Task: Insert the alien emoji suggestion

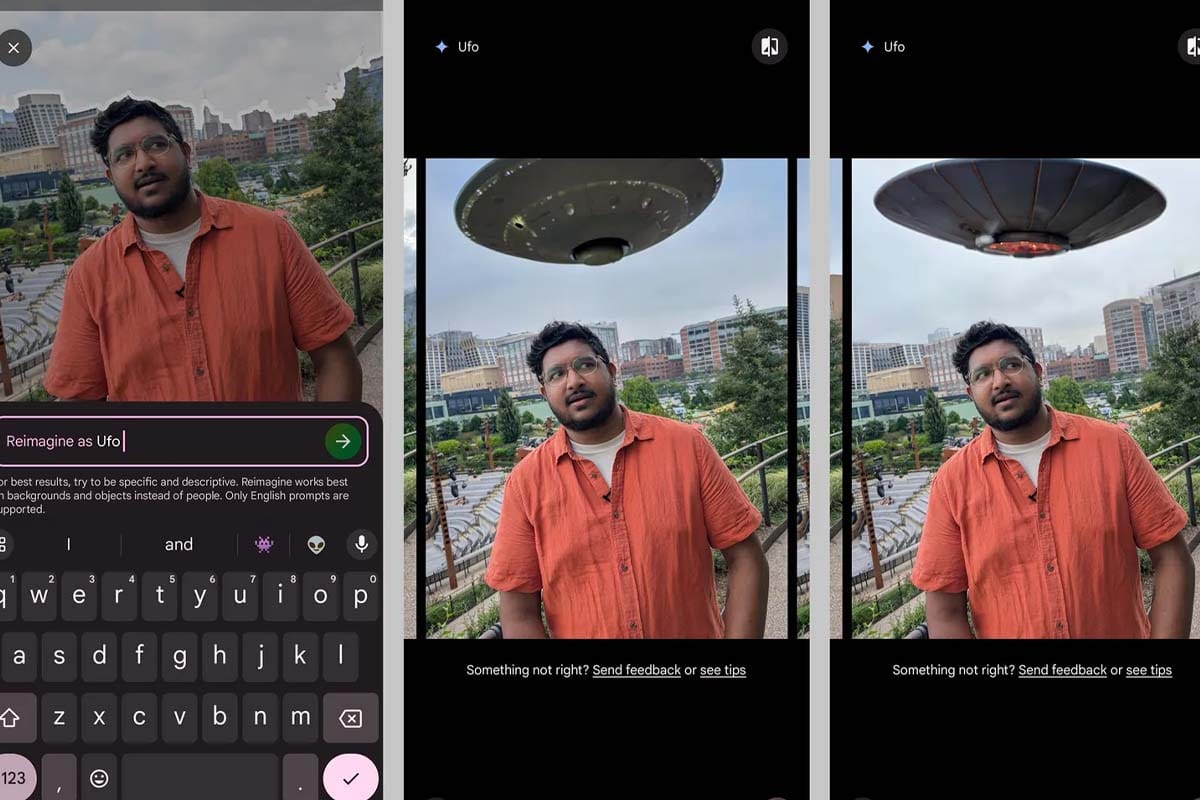Action: (x=315, y=545)
